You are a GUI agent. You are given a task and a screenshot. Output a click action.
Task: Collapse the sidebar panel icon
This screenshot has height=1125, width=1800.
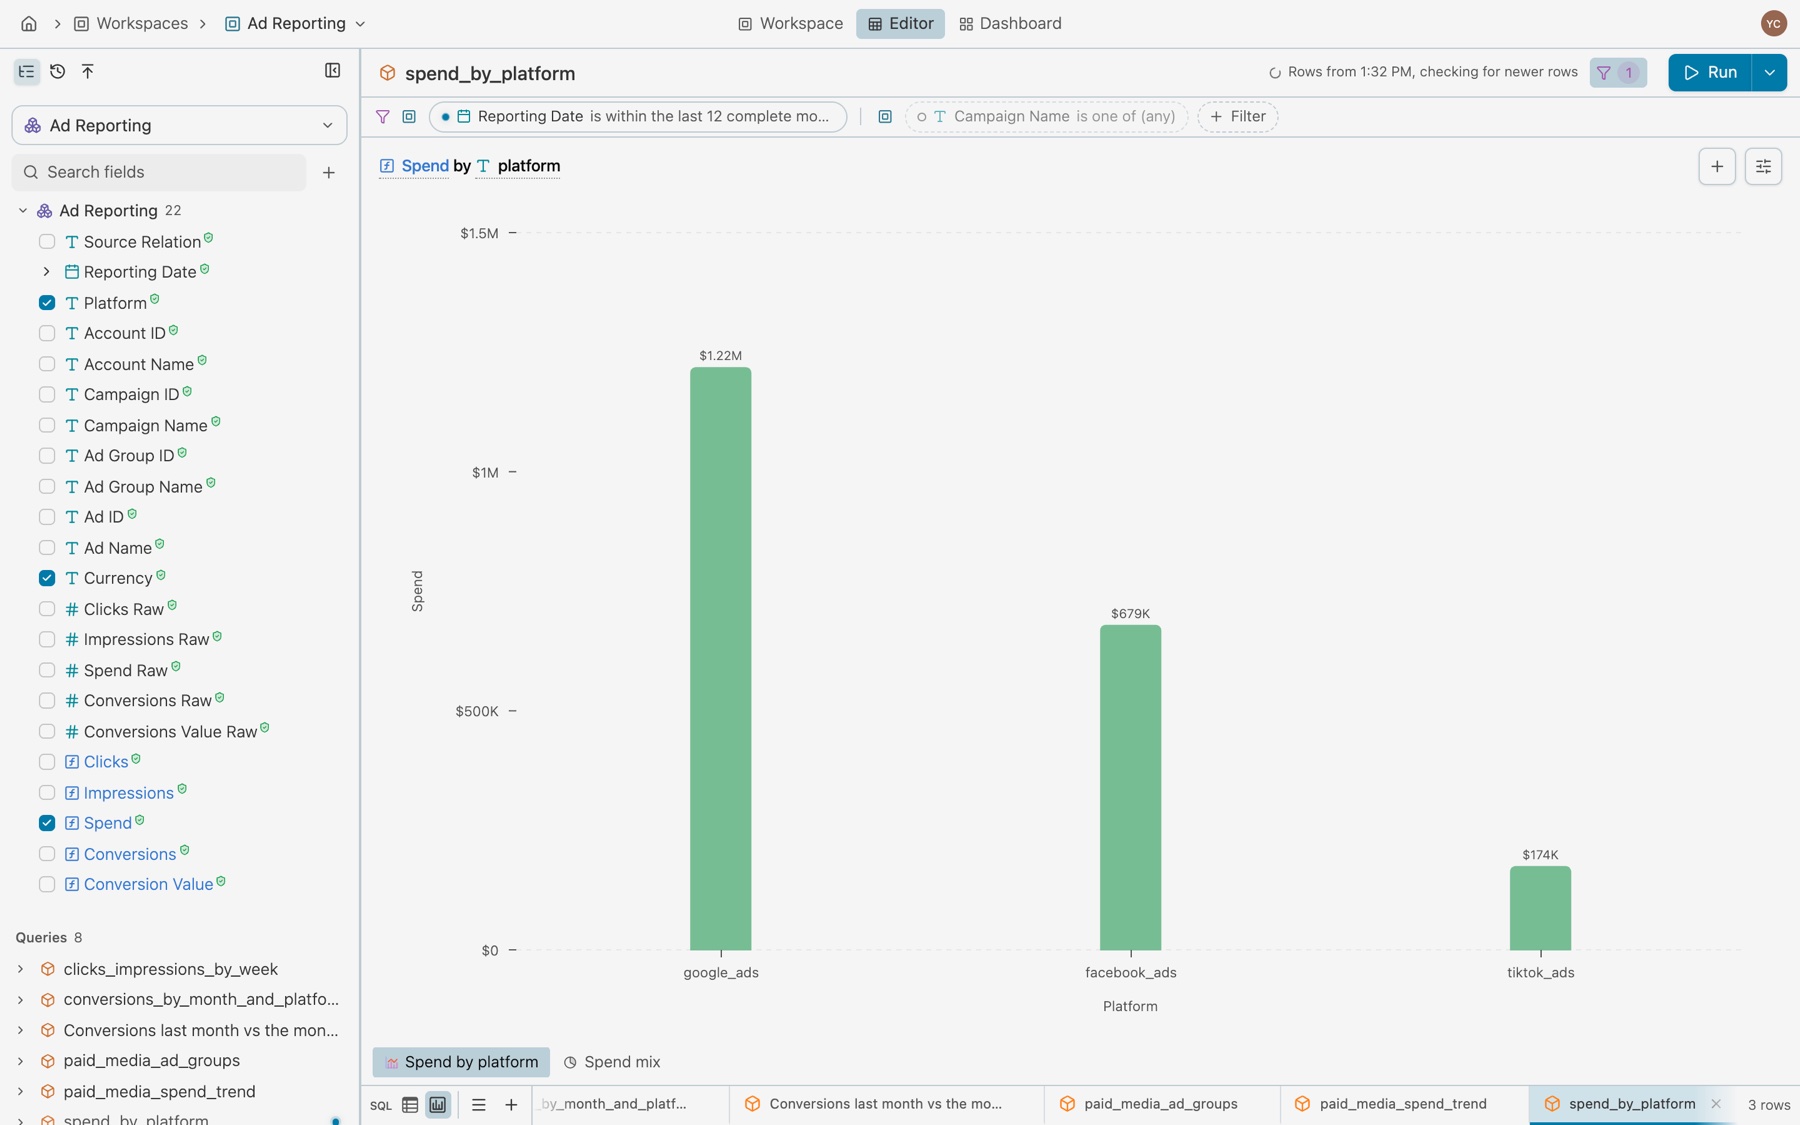[333, 70]
